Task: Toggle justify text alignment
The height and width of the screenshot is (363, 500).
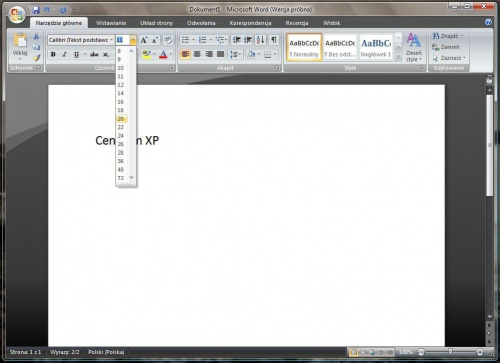Action: pyautogui.click(x=220, y=54)
